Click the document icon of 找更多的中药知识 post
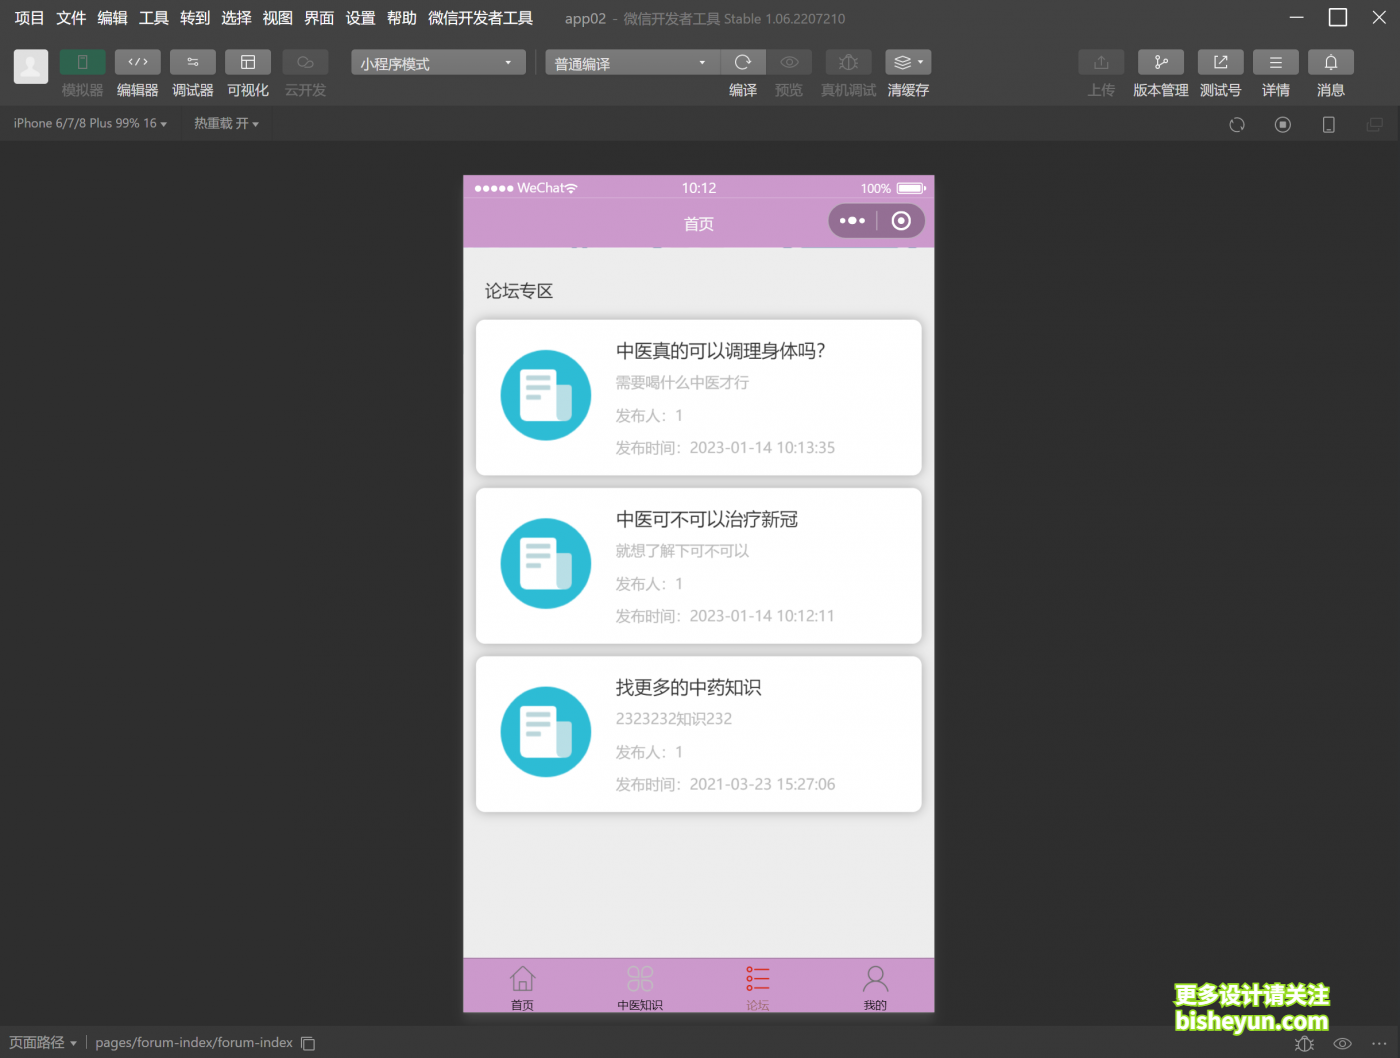 click(x=546, y=731)
